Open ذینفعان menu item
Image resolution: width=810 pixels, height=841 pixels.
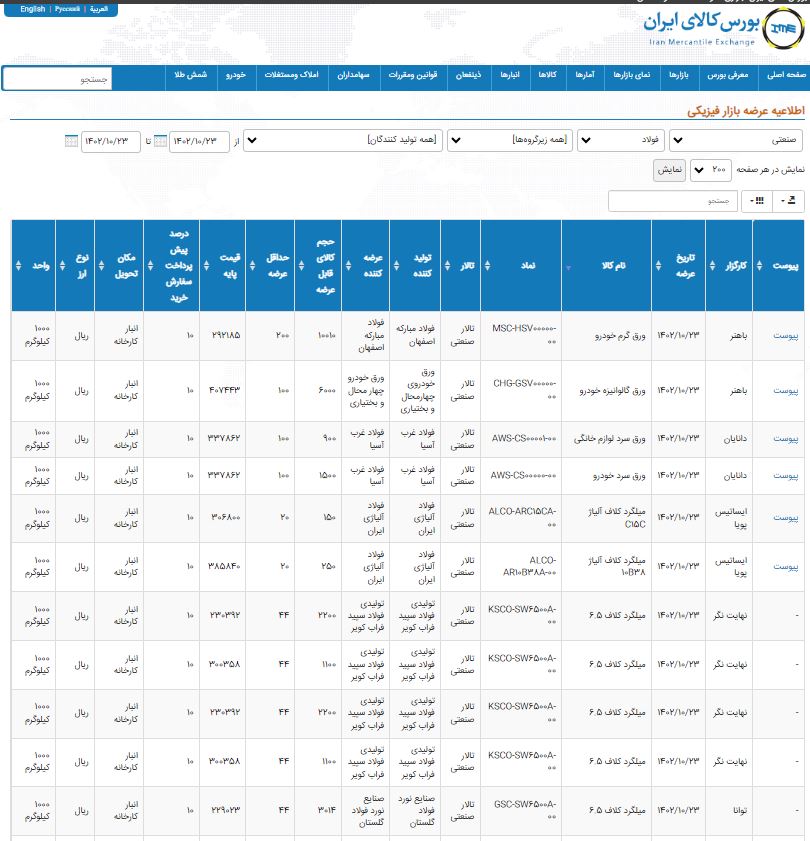coord(468,75)
